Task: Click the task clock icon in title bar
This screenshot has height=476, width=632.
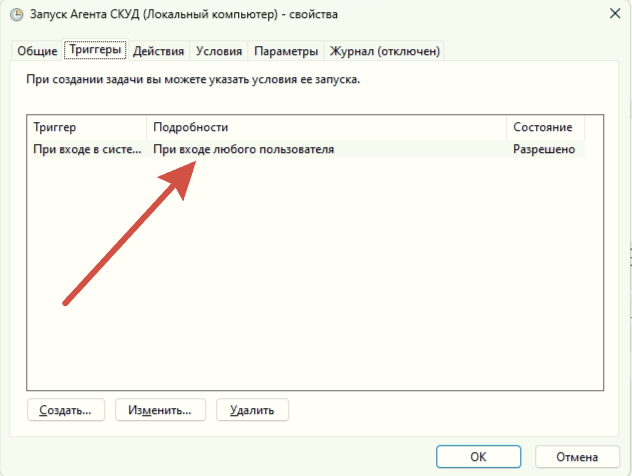Action: [17, 15]
